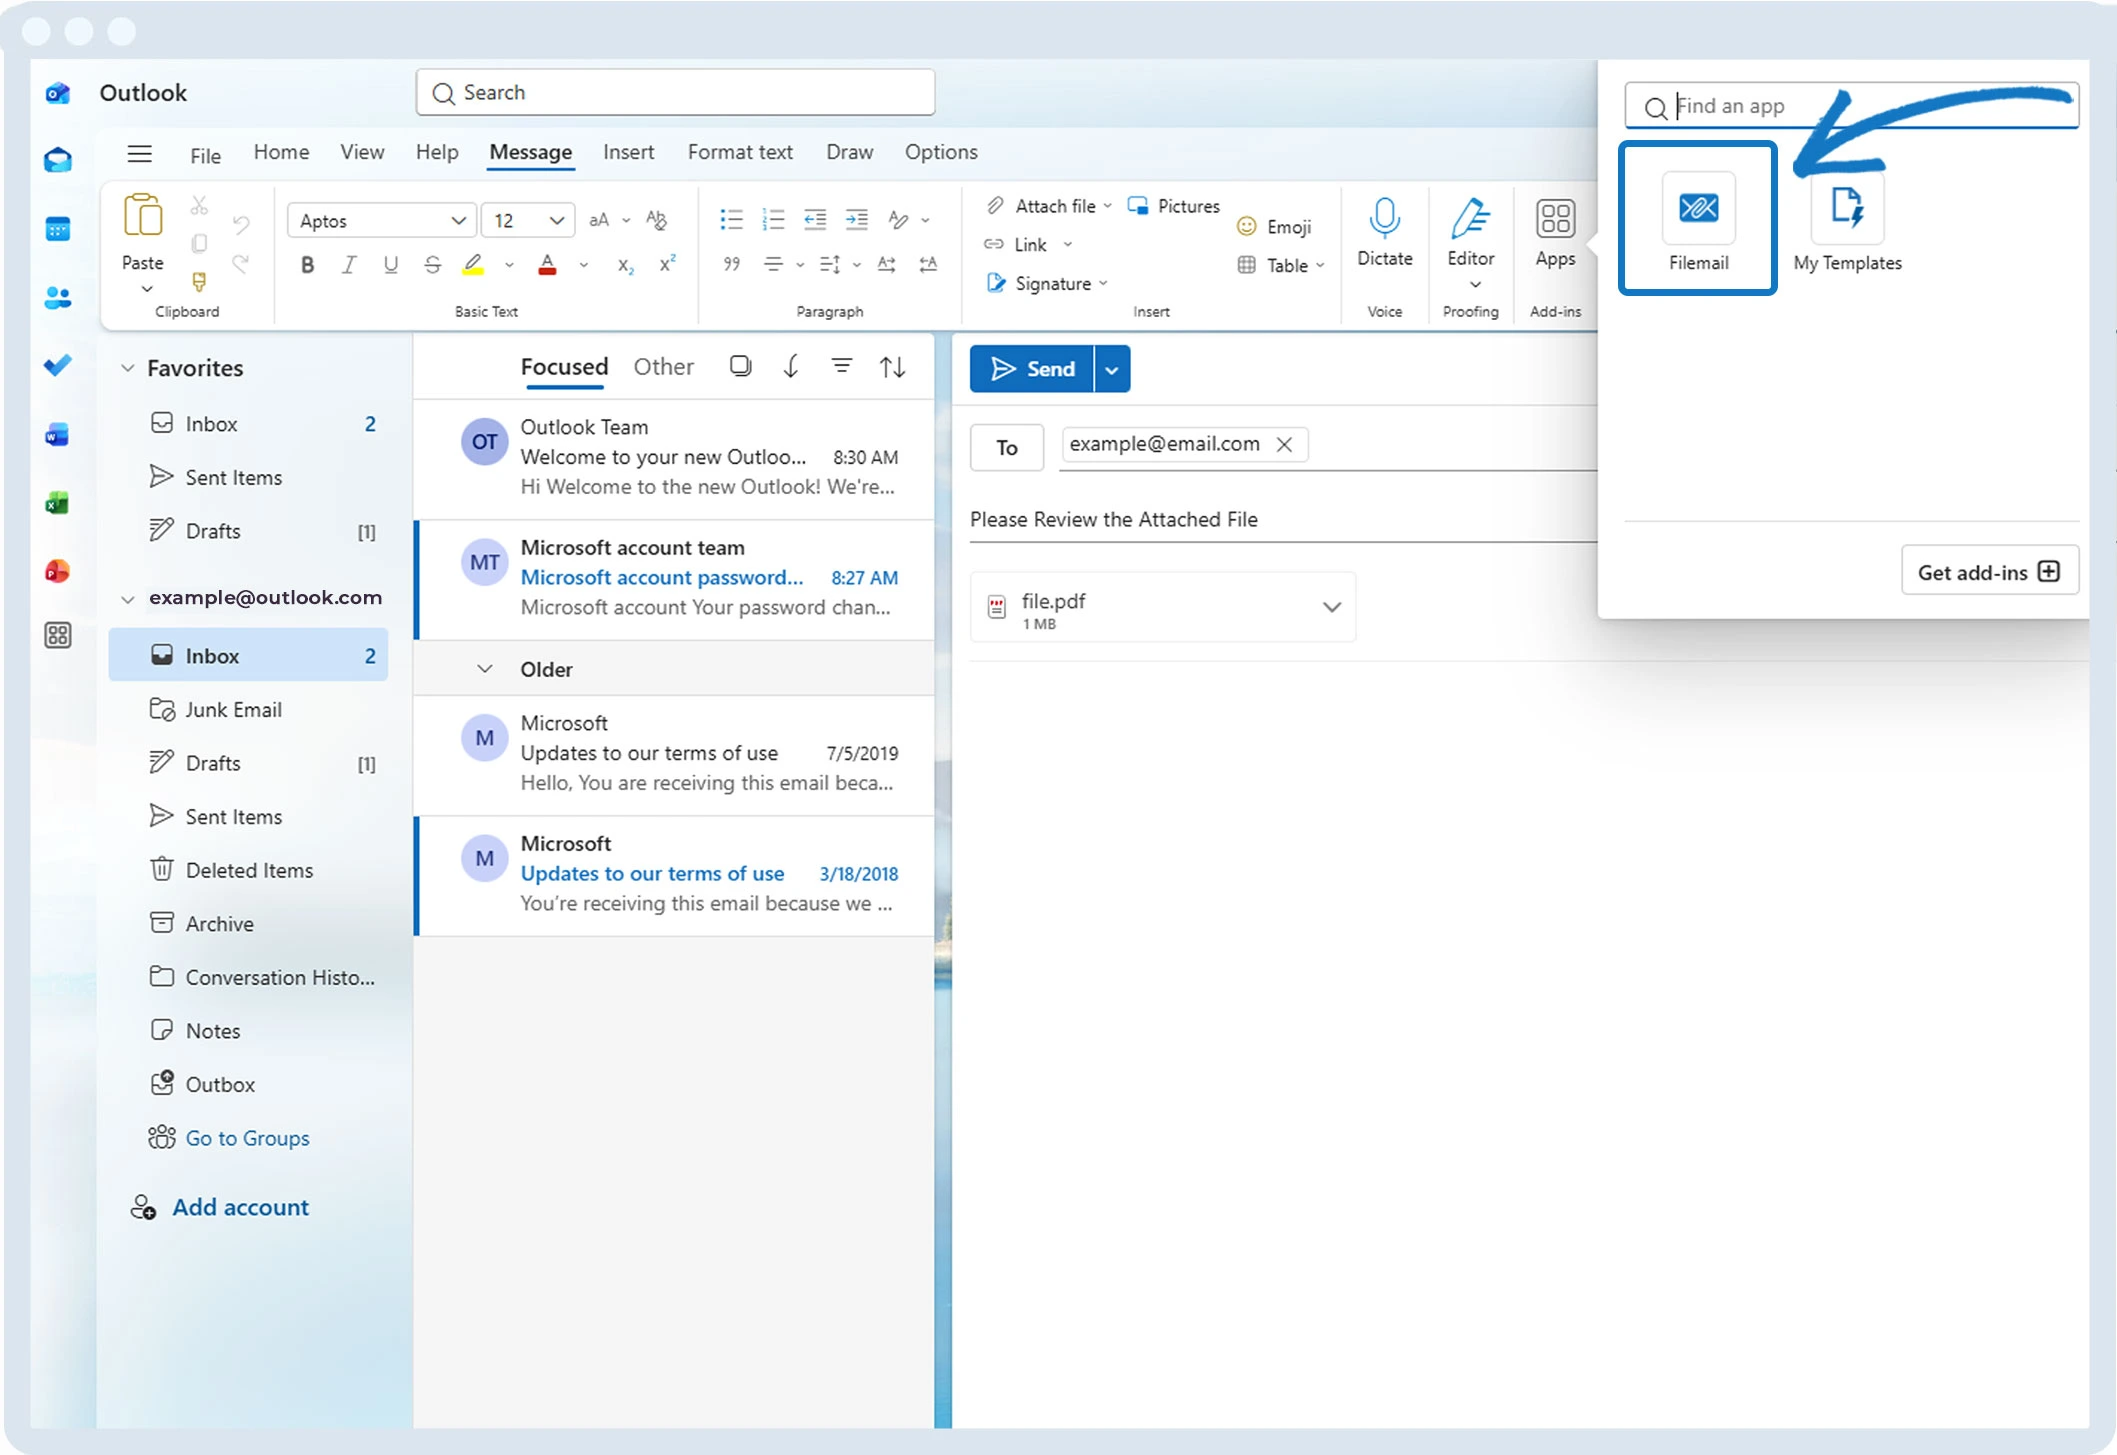This screenshot has height=1455, width=2117.
Task: Toggle the navigation pane hamburger
Action: (140, 153)
